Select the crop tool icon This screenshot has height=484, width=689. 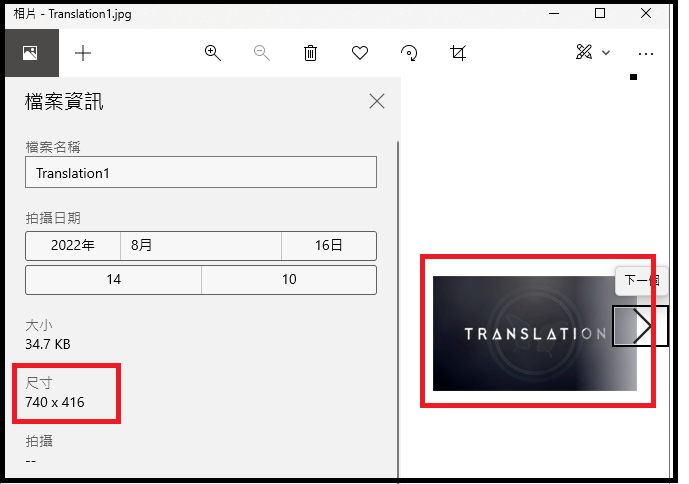tap(458, 53)
